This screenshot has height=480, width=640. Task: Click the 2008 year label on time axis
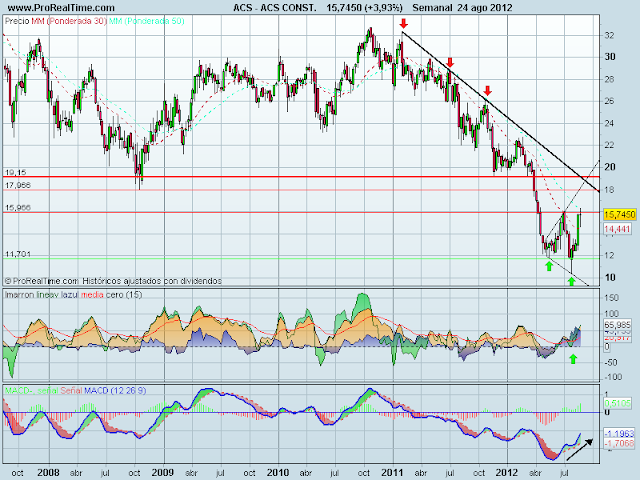click(48, 473)
